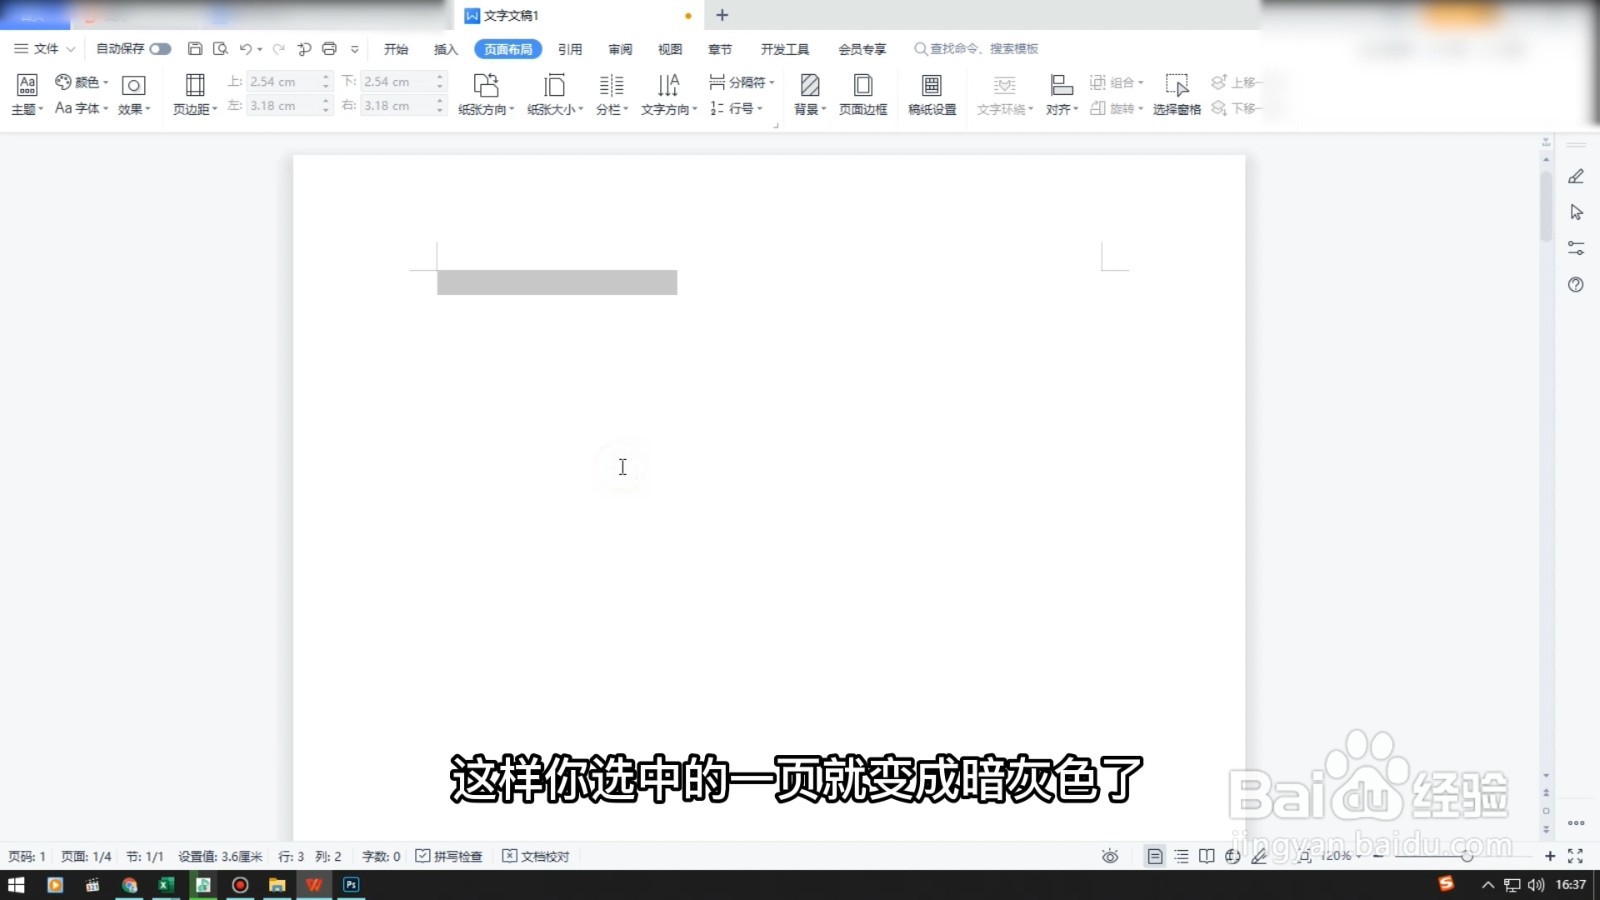The height and width of the screenshot is (900, 1600).
Task: Click the 查找命令 search box
Action: coord(977,48)
